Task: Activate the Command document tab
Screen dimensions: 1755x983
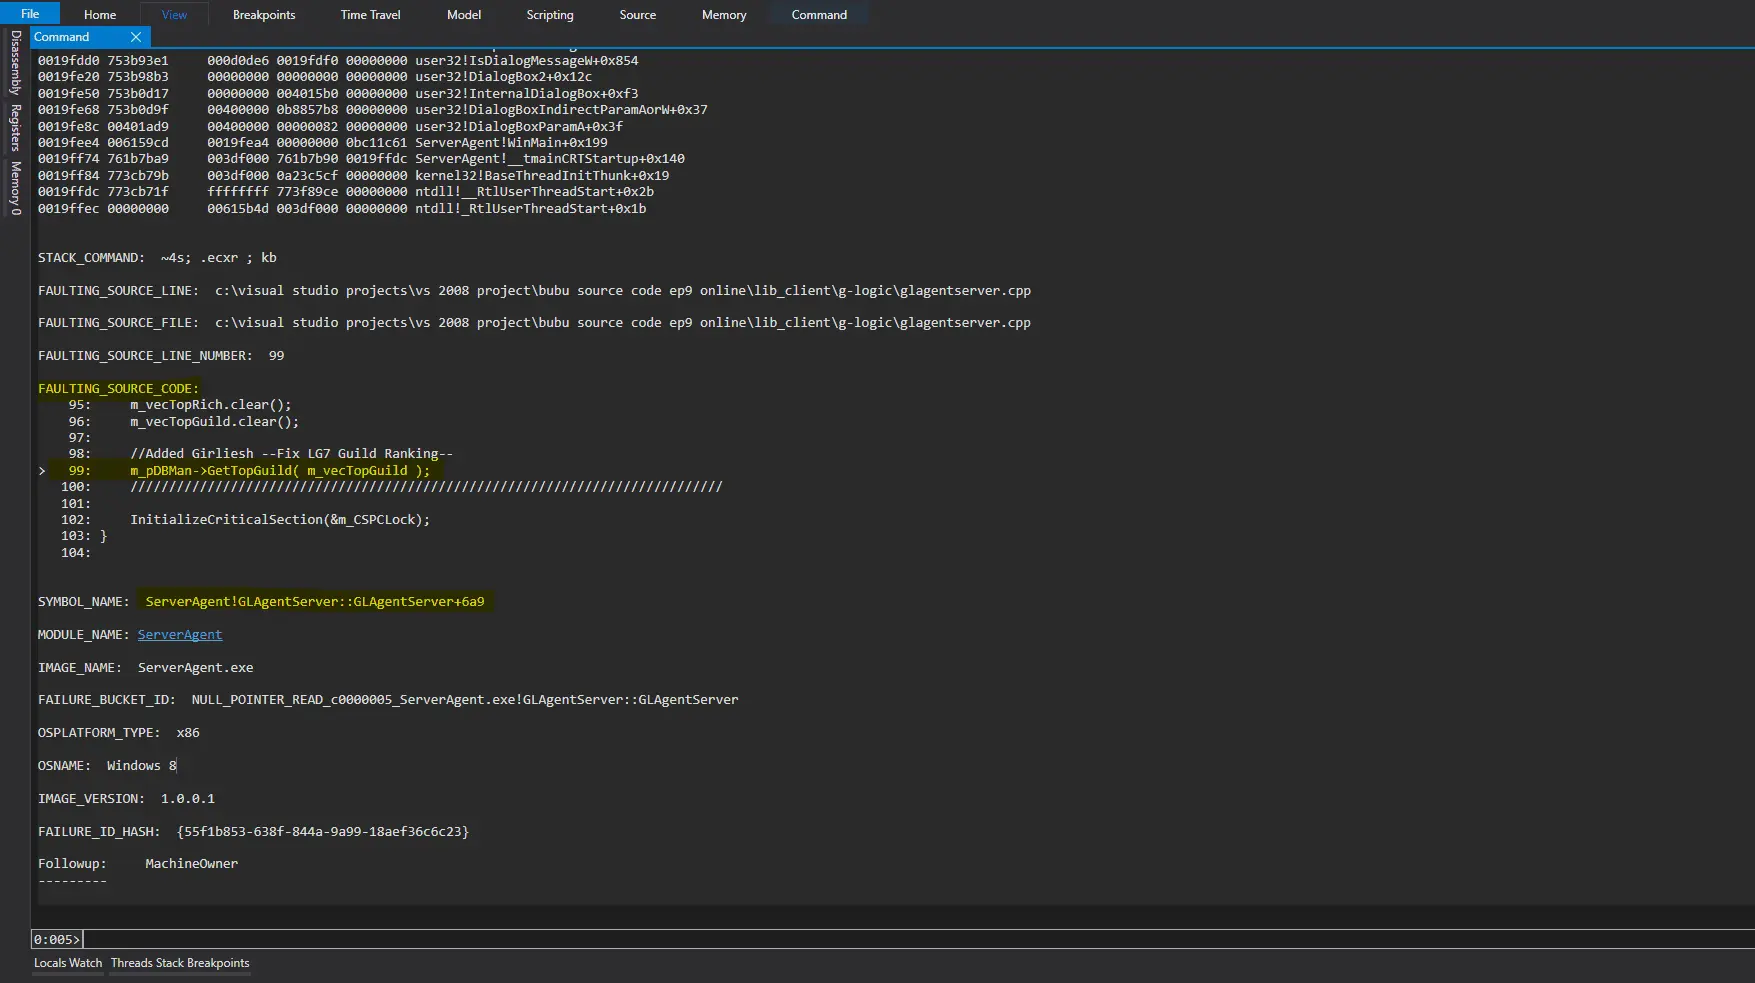Action: tap(62, 37)
